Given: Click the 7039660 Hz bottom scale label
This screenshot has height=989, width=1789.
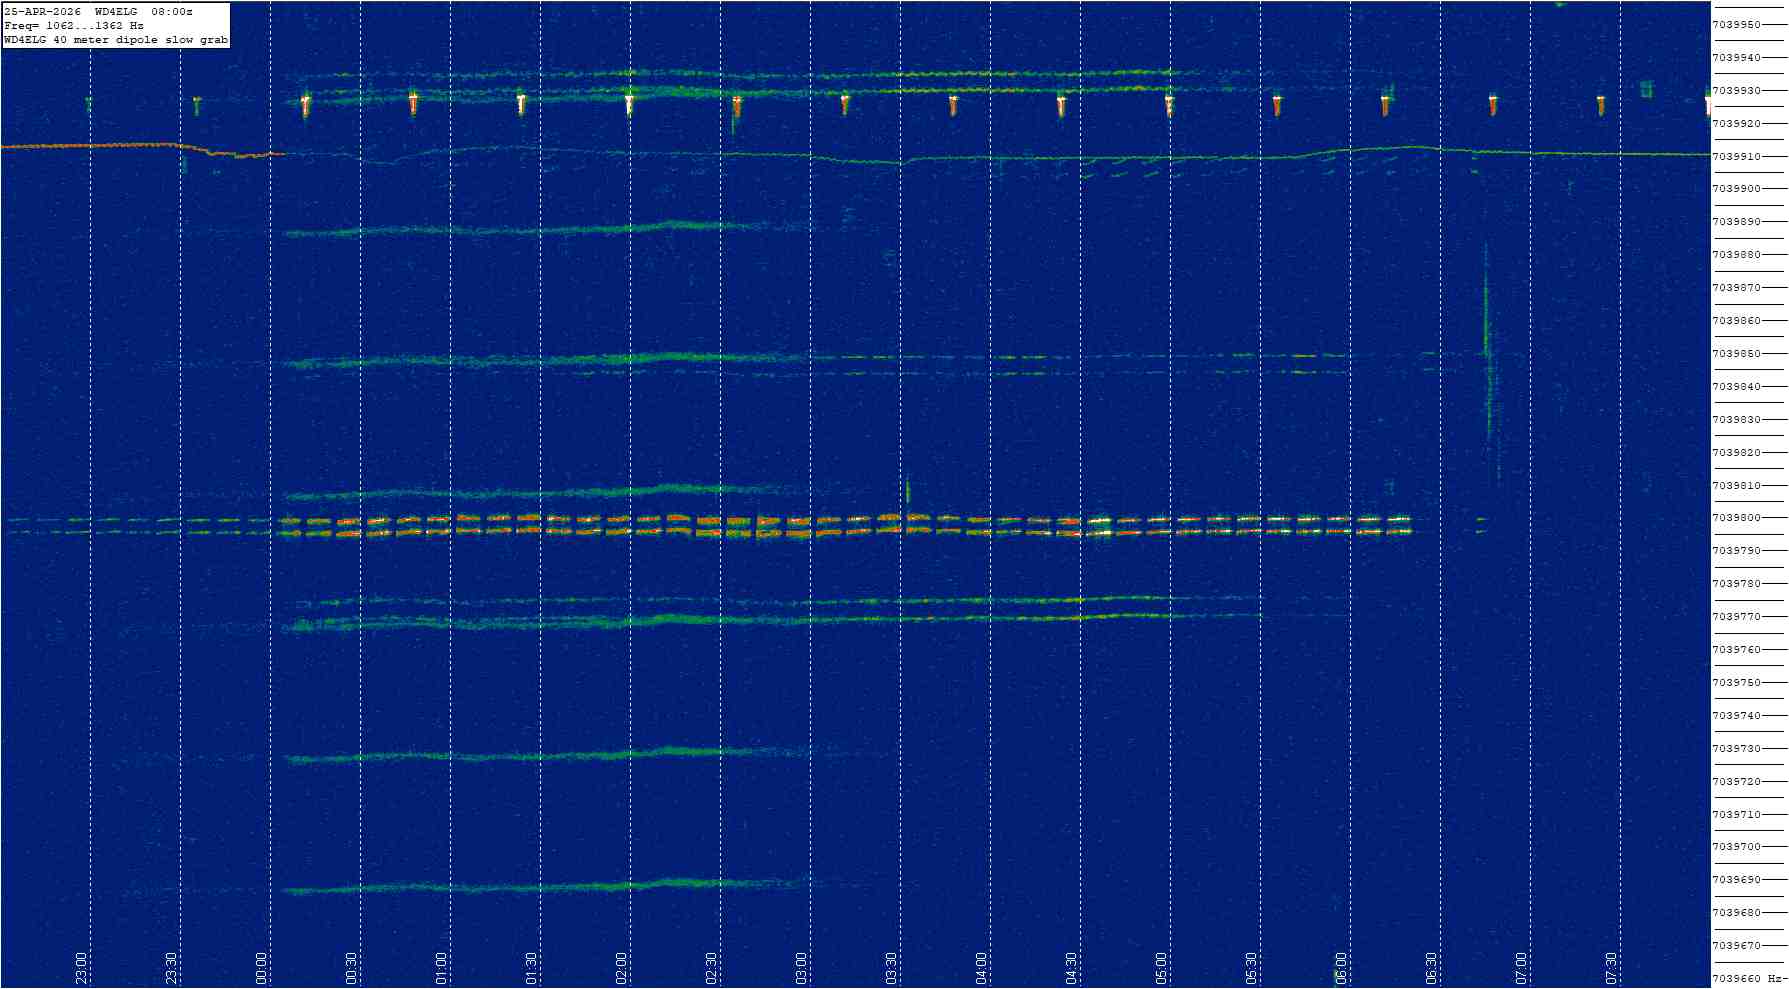Looking at the screenshot, I should pyautogui.click(x=1745, y=979).
